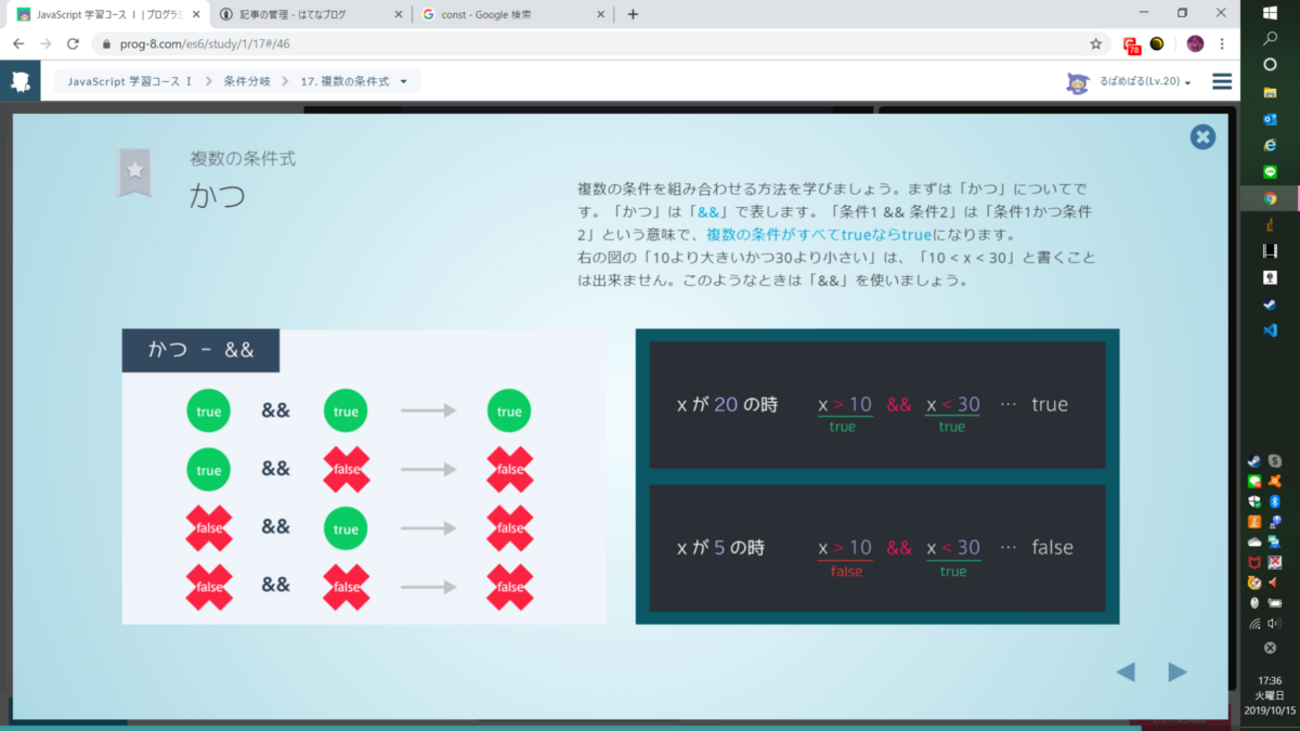Screen dimensions: 1300x731
Task: Open File Explorer from the taskbar
Action: tap(1270, 92)
